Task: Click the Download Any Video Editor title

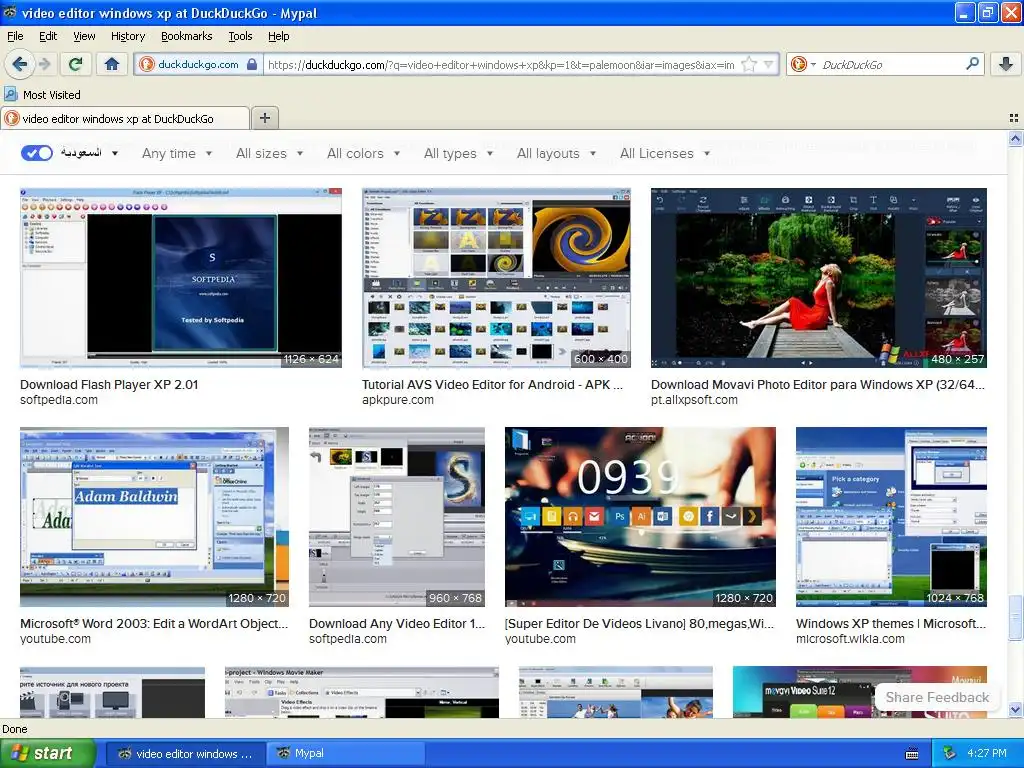Action: click(397, 624)
